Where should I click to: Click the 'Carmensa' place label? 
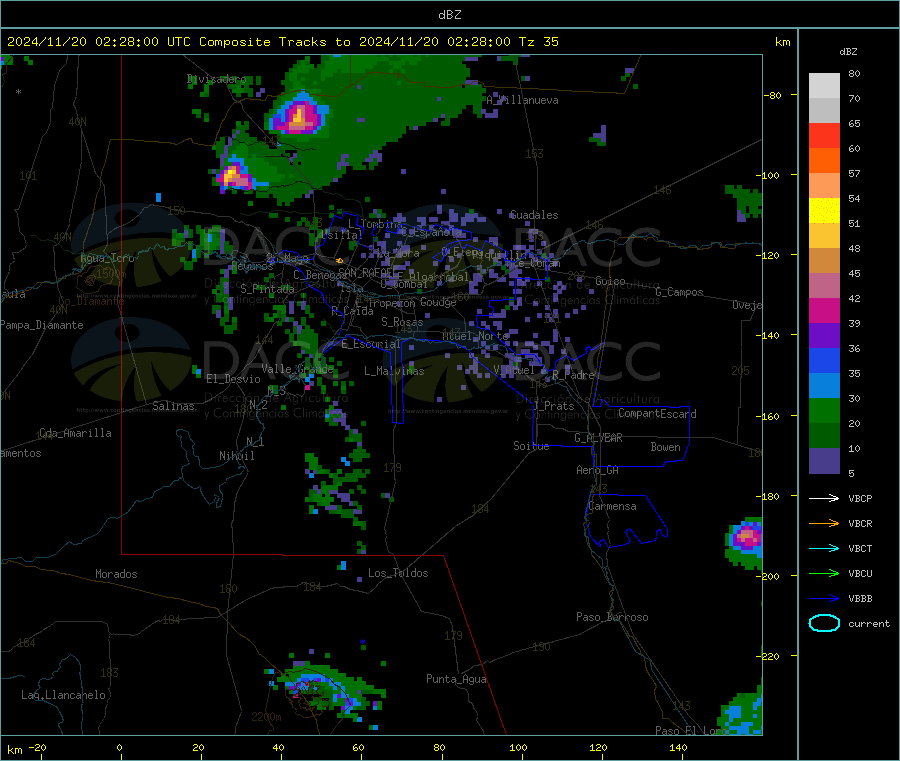(612, 506)
